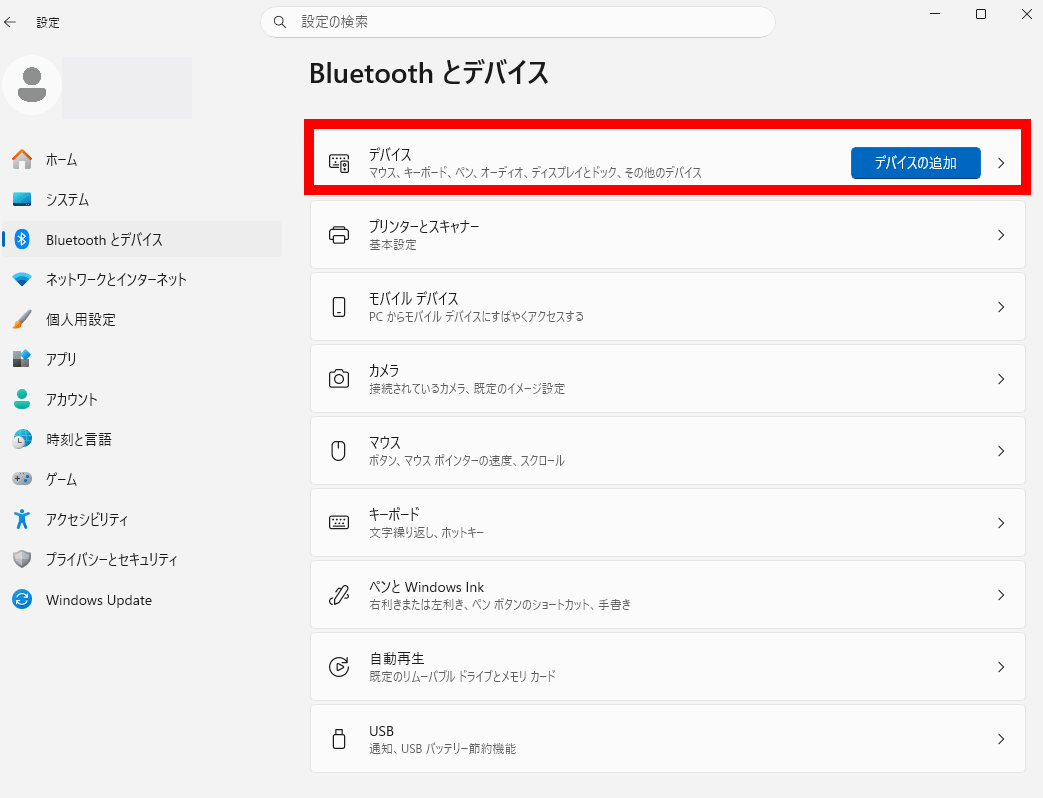Click the printer icon for プリンターとスキャナー
The image size is (1043, 798).
click(339, 235)
